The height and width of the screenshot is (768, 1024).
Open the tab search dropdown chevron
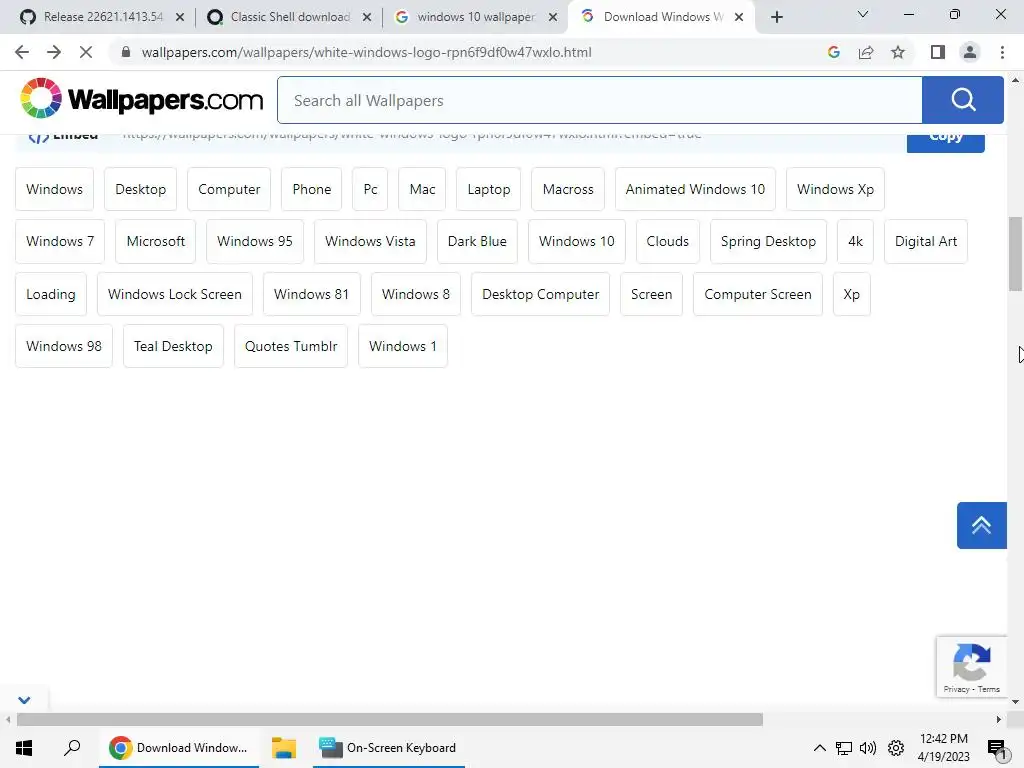[863, 14]
